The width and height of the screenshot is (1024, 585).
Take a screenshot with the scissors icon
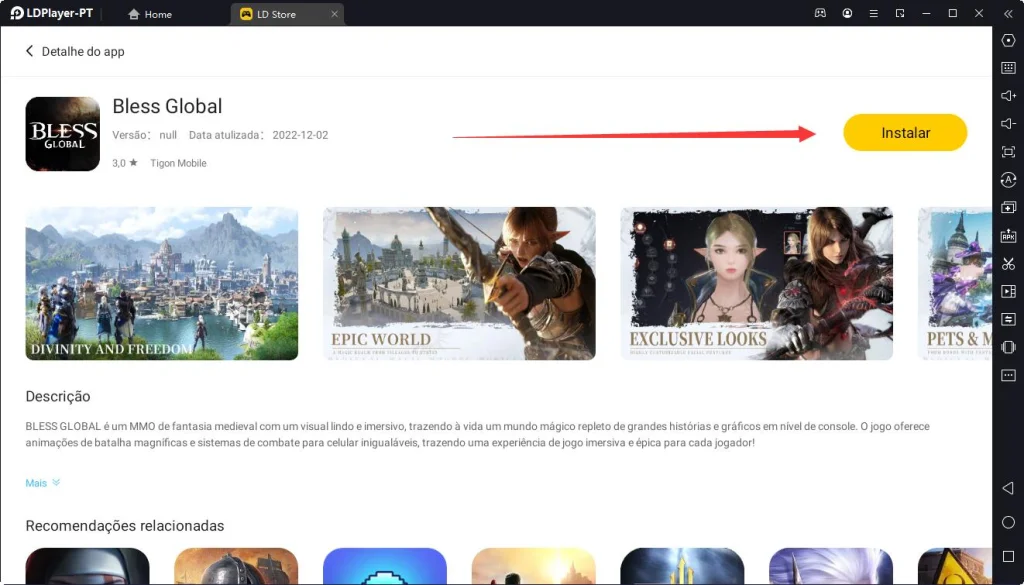click(x=1008, y=264)
